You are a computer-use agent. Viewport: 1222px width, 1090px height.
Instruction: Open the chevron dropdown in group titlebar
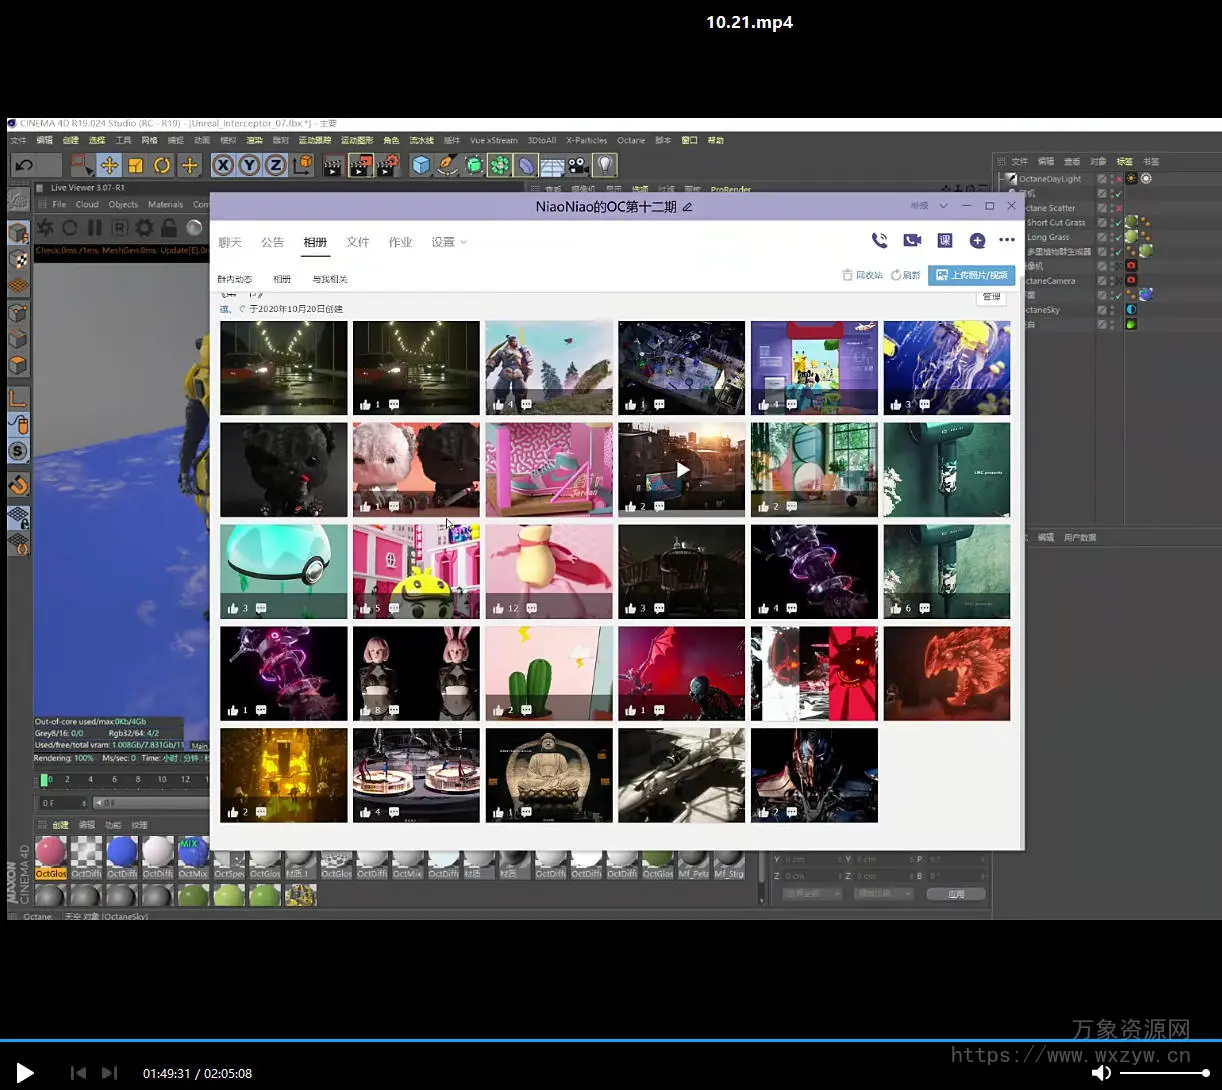pos(943,206)
